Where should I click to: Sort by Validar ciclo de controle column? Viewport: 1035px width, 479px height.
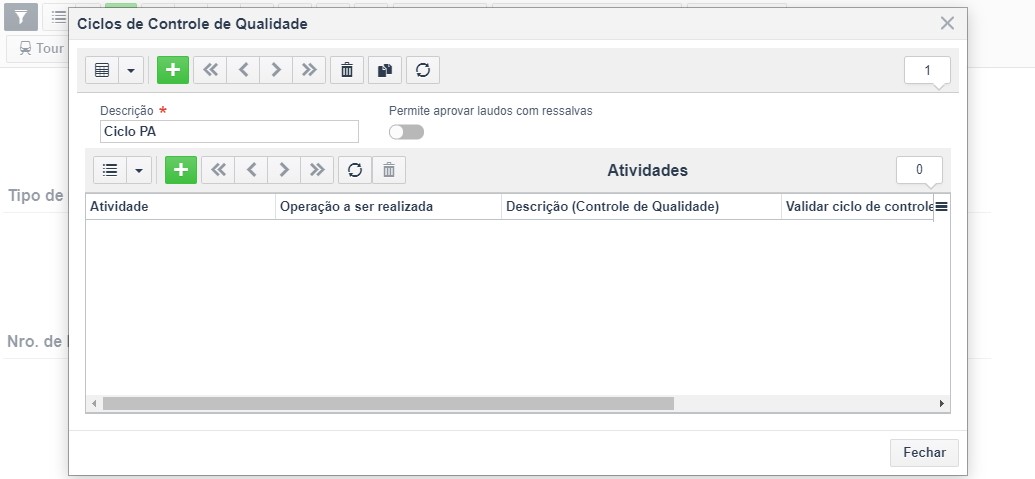(857, 207)
